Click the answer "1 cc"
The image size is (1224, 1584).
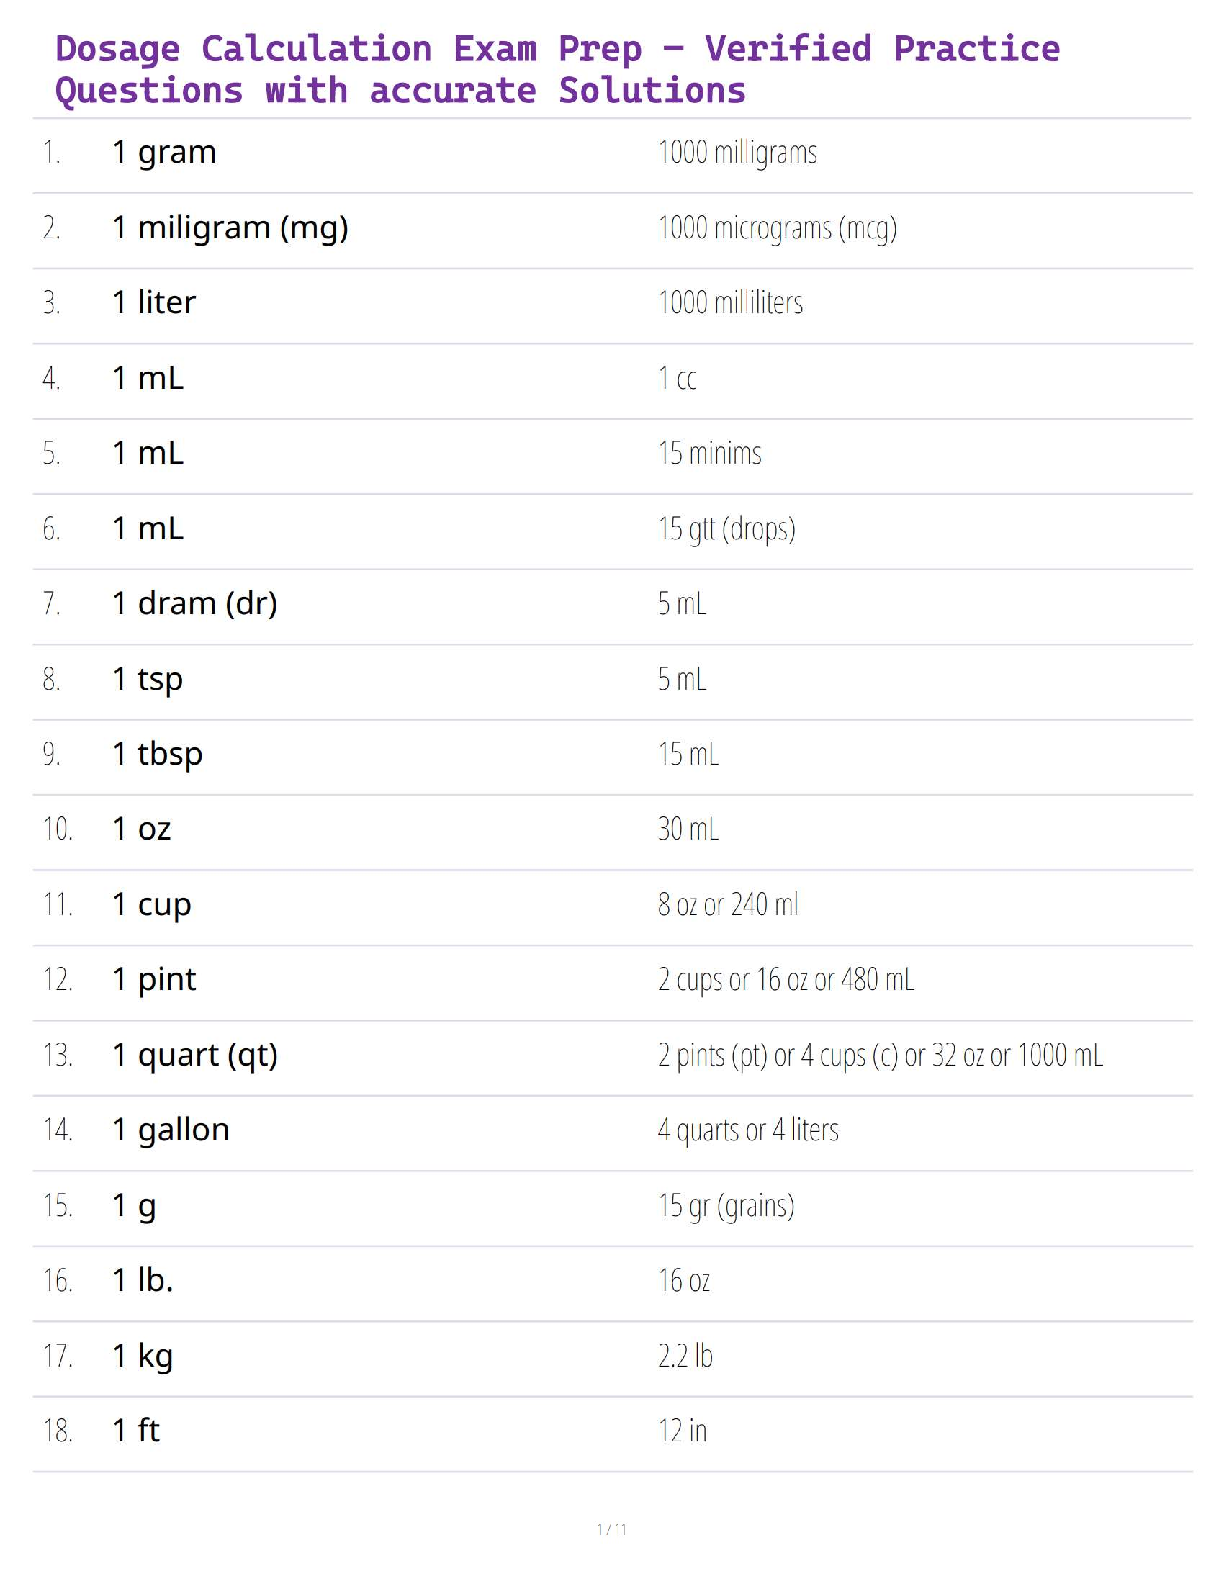[677, 379]
